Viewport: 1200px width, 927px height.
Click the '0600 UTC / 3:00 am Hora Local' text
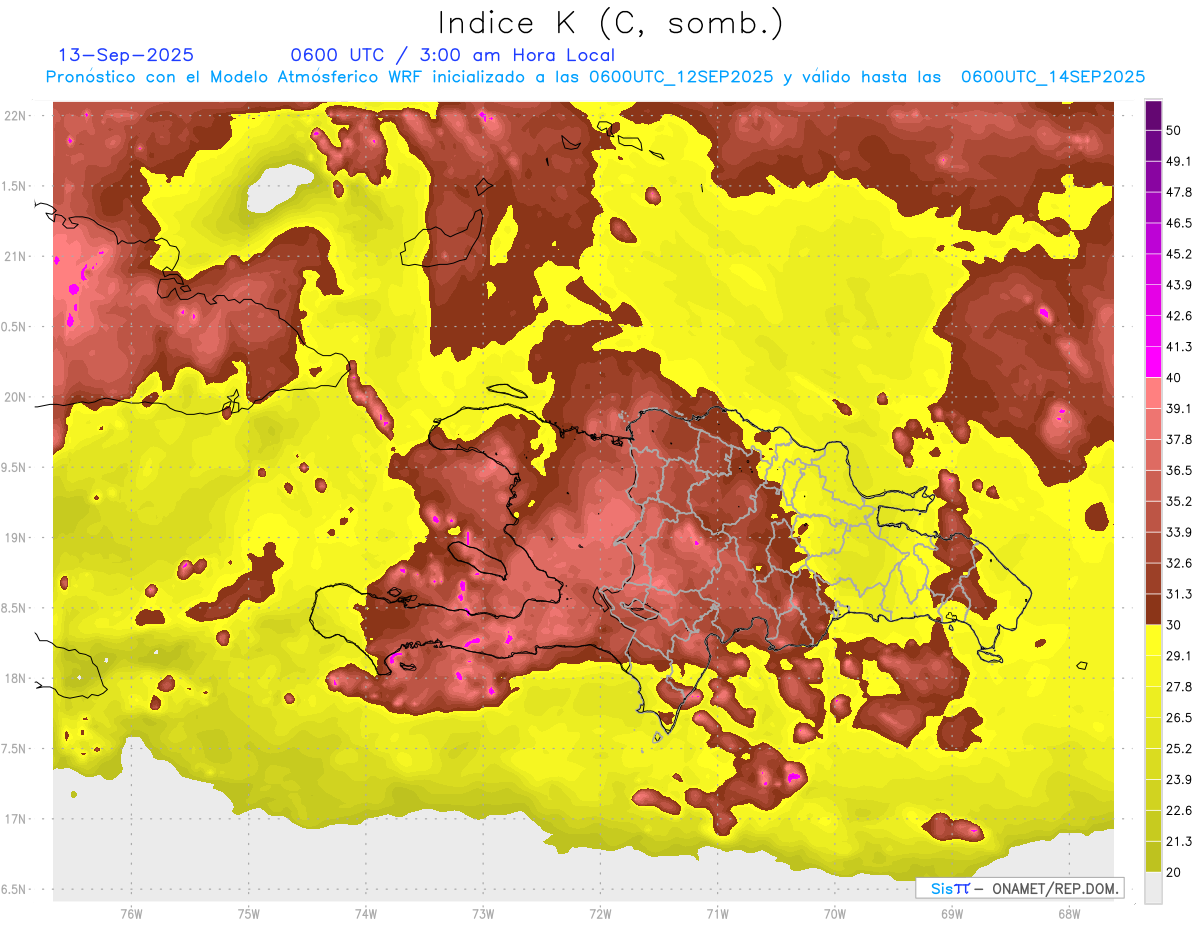[x=452, y=55]
